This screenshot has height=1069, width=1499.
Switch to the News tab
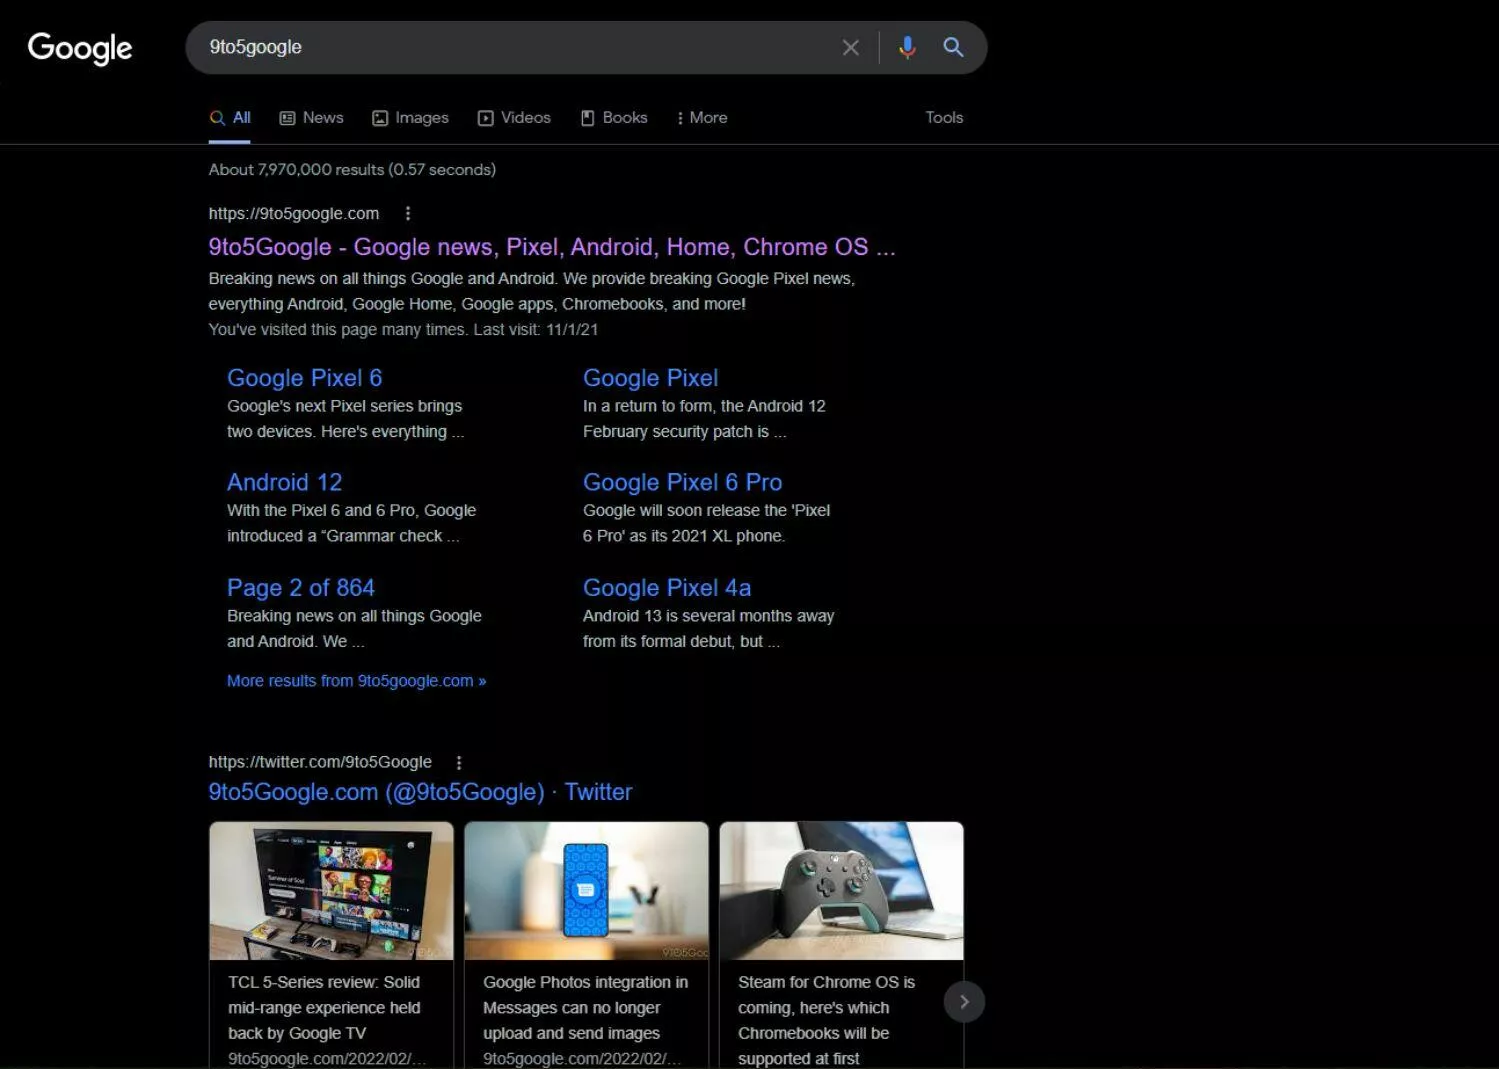tap(311, 118)
